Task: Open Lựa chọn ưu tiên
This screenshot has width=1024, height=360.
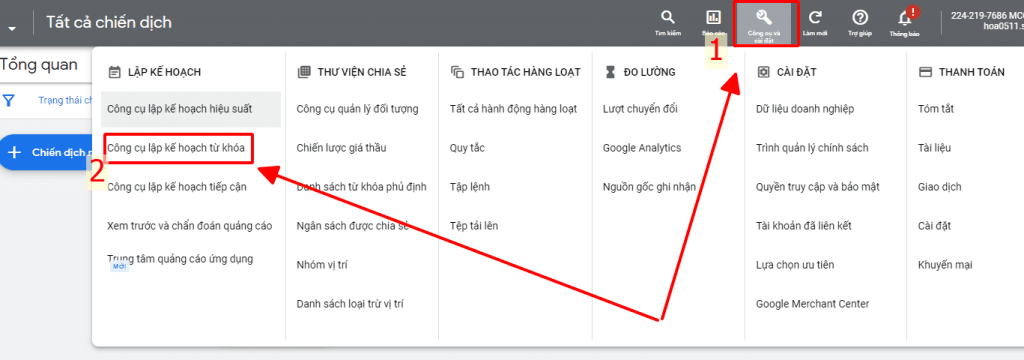Action: pos(795,265)
